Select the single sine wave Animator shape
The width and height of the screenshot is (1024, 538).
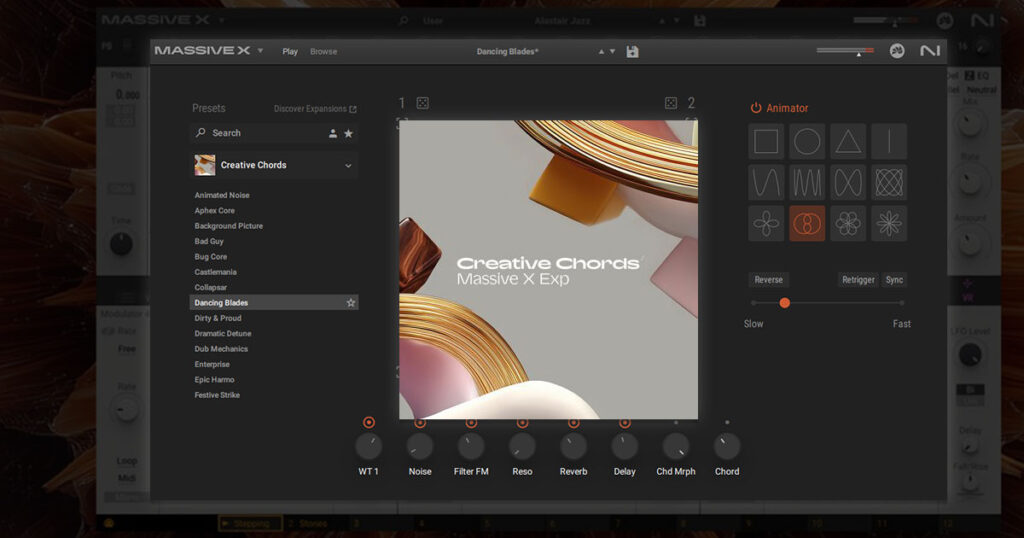(766, 182)
